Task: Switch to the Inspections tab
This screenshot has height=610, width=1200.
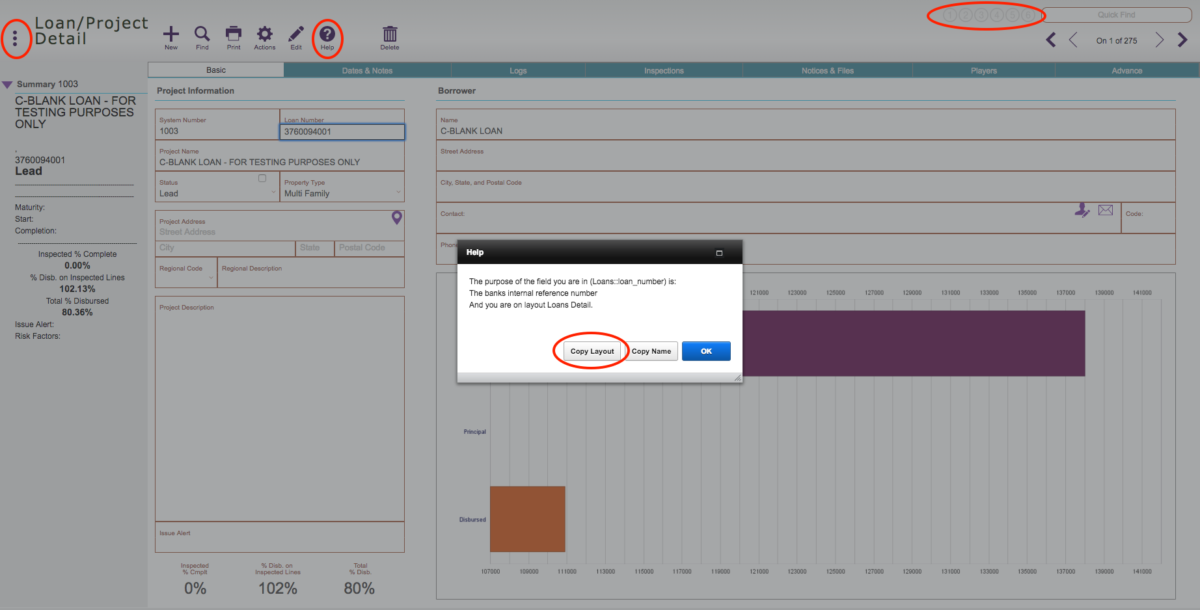Action: (x=663, y=70)
